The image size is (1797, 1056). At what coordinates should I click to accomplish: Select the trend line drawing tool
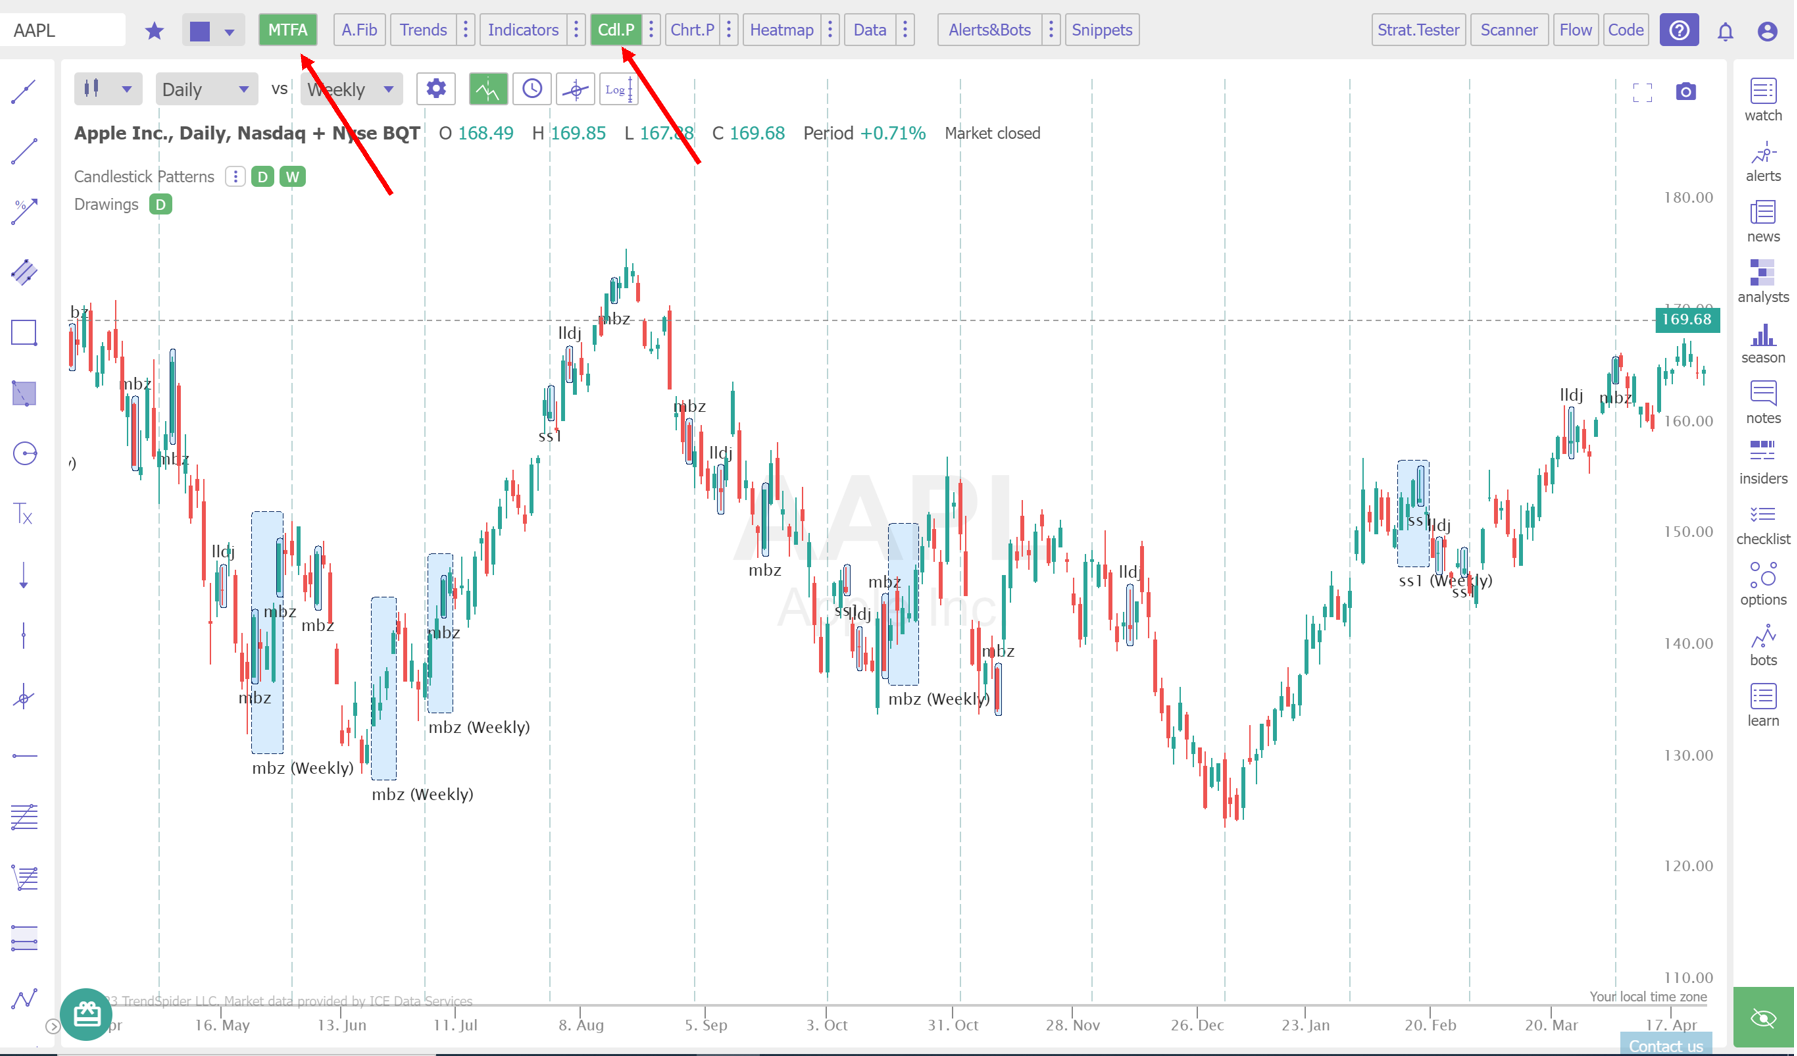coord(24,92)
